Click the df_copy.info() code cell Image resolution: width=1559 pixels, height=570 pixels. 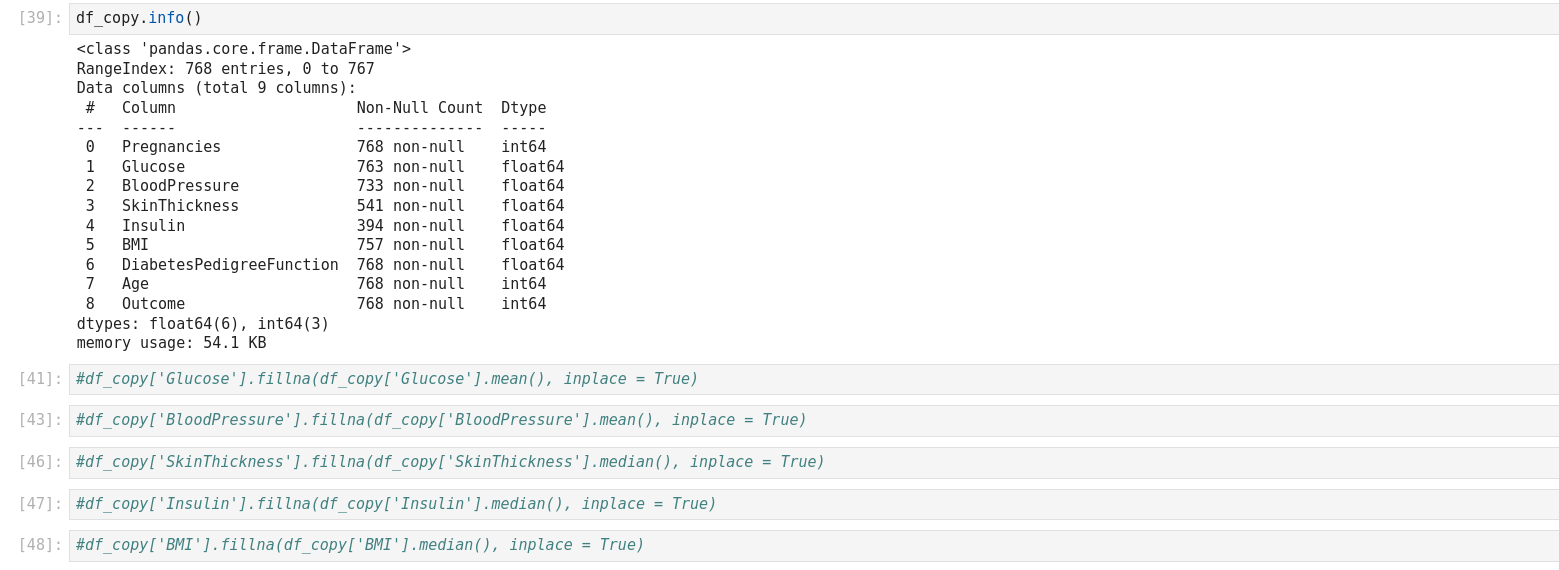pos(800,18)
